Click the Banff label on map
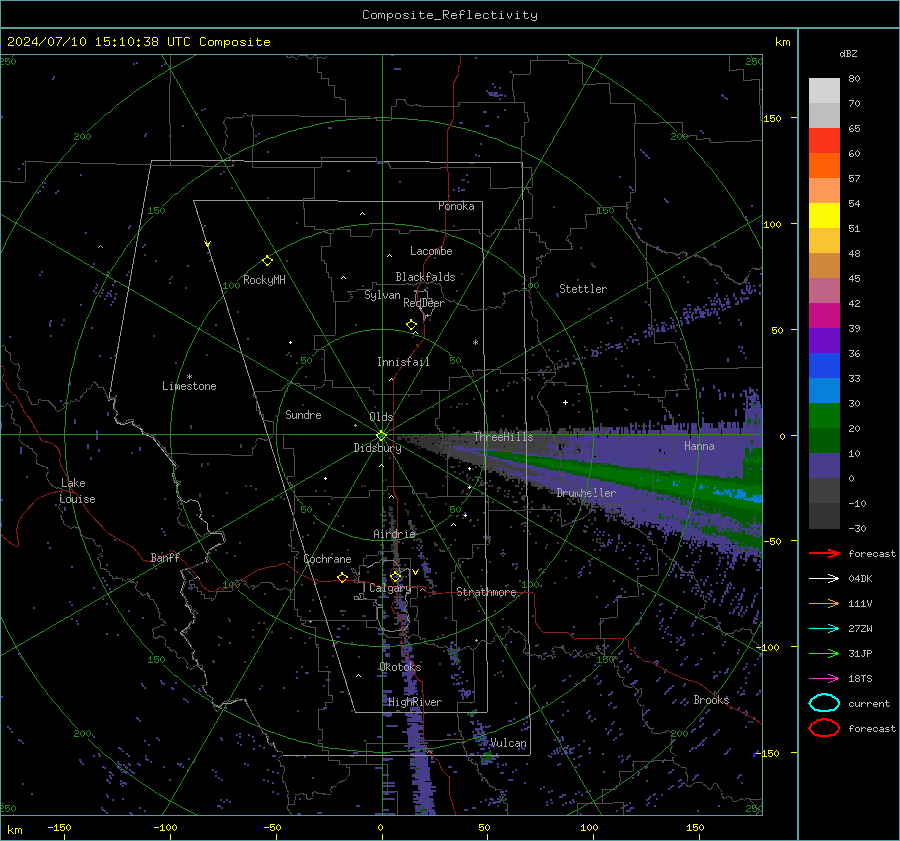The image size is (900, 841). (x=165, y=557)
